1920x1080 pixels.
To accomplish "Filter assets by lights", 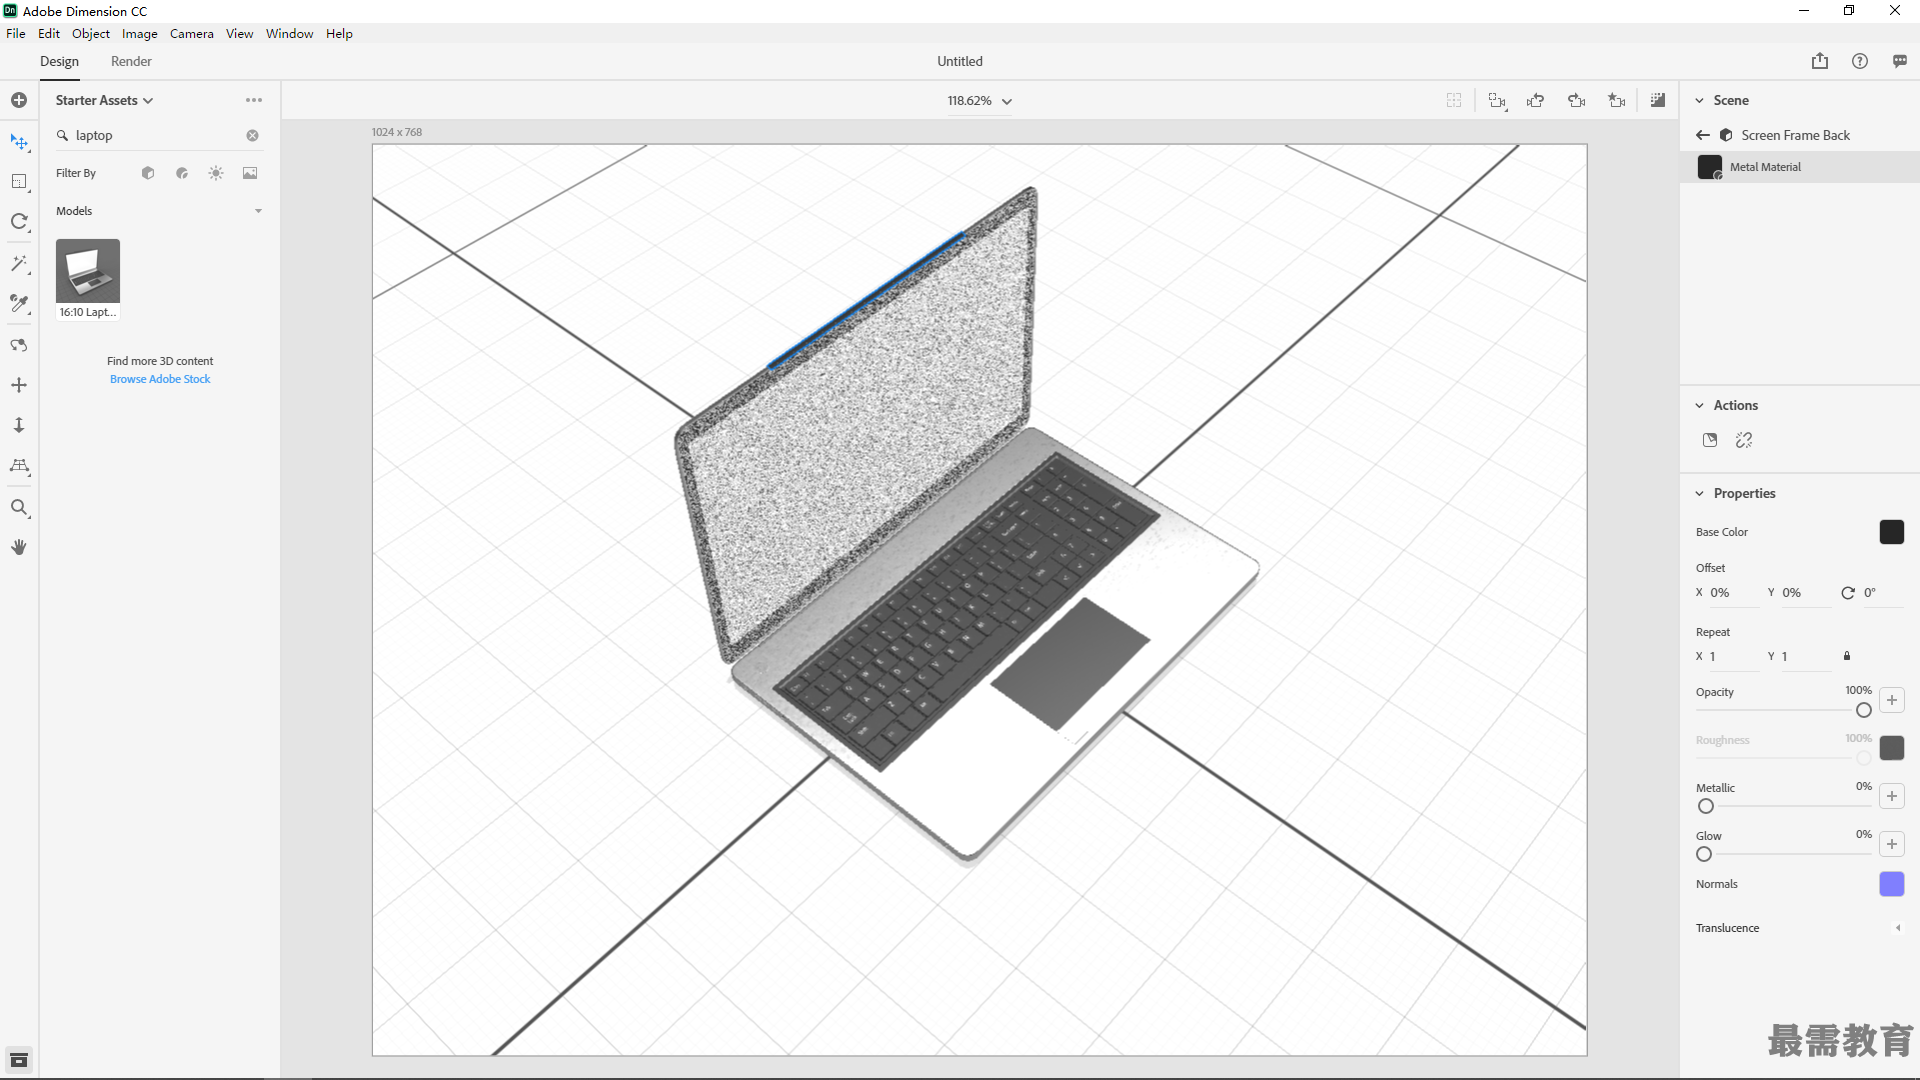I will [216, 173].
